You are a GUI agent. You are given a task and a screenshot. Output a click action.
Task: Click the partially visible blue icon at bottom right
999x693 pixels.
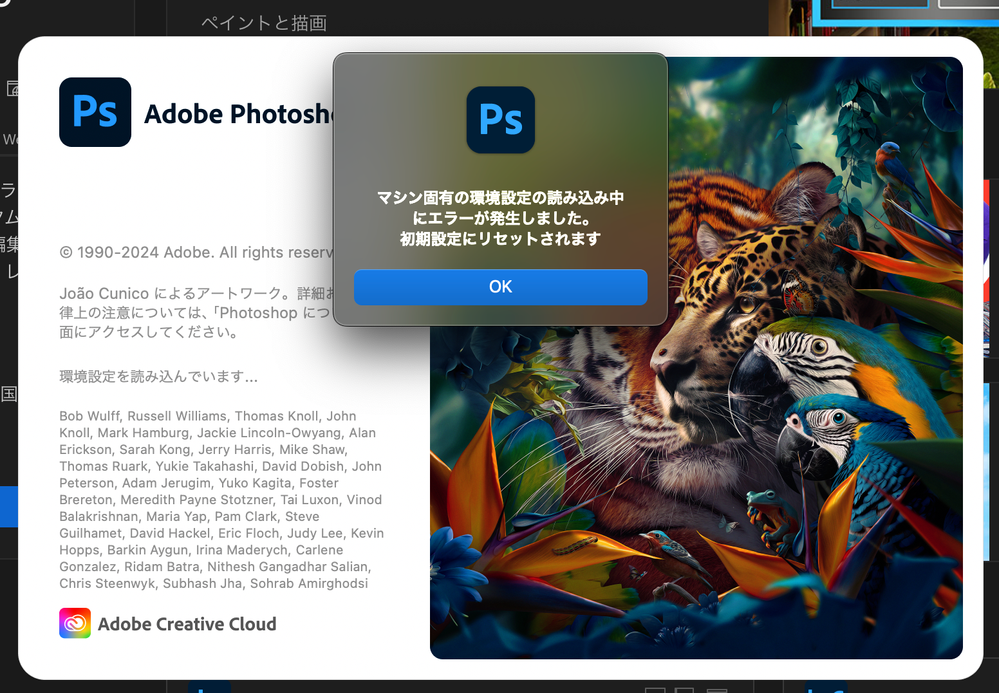[826, 687]
